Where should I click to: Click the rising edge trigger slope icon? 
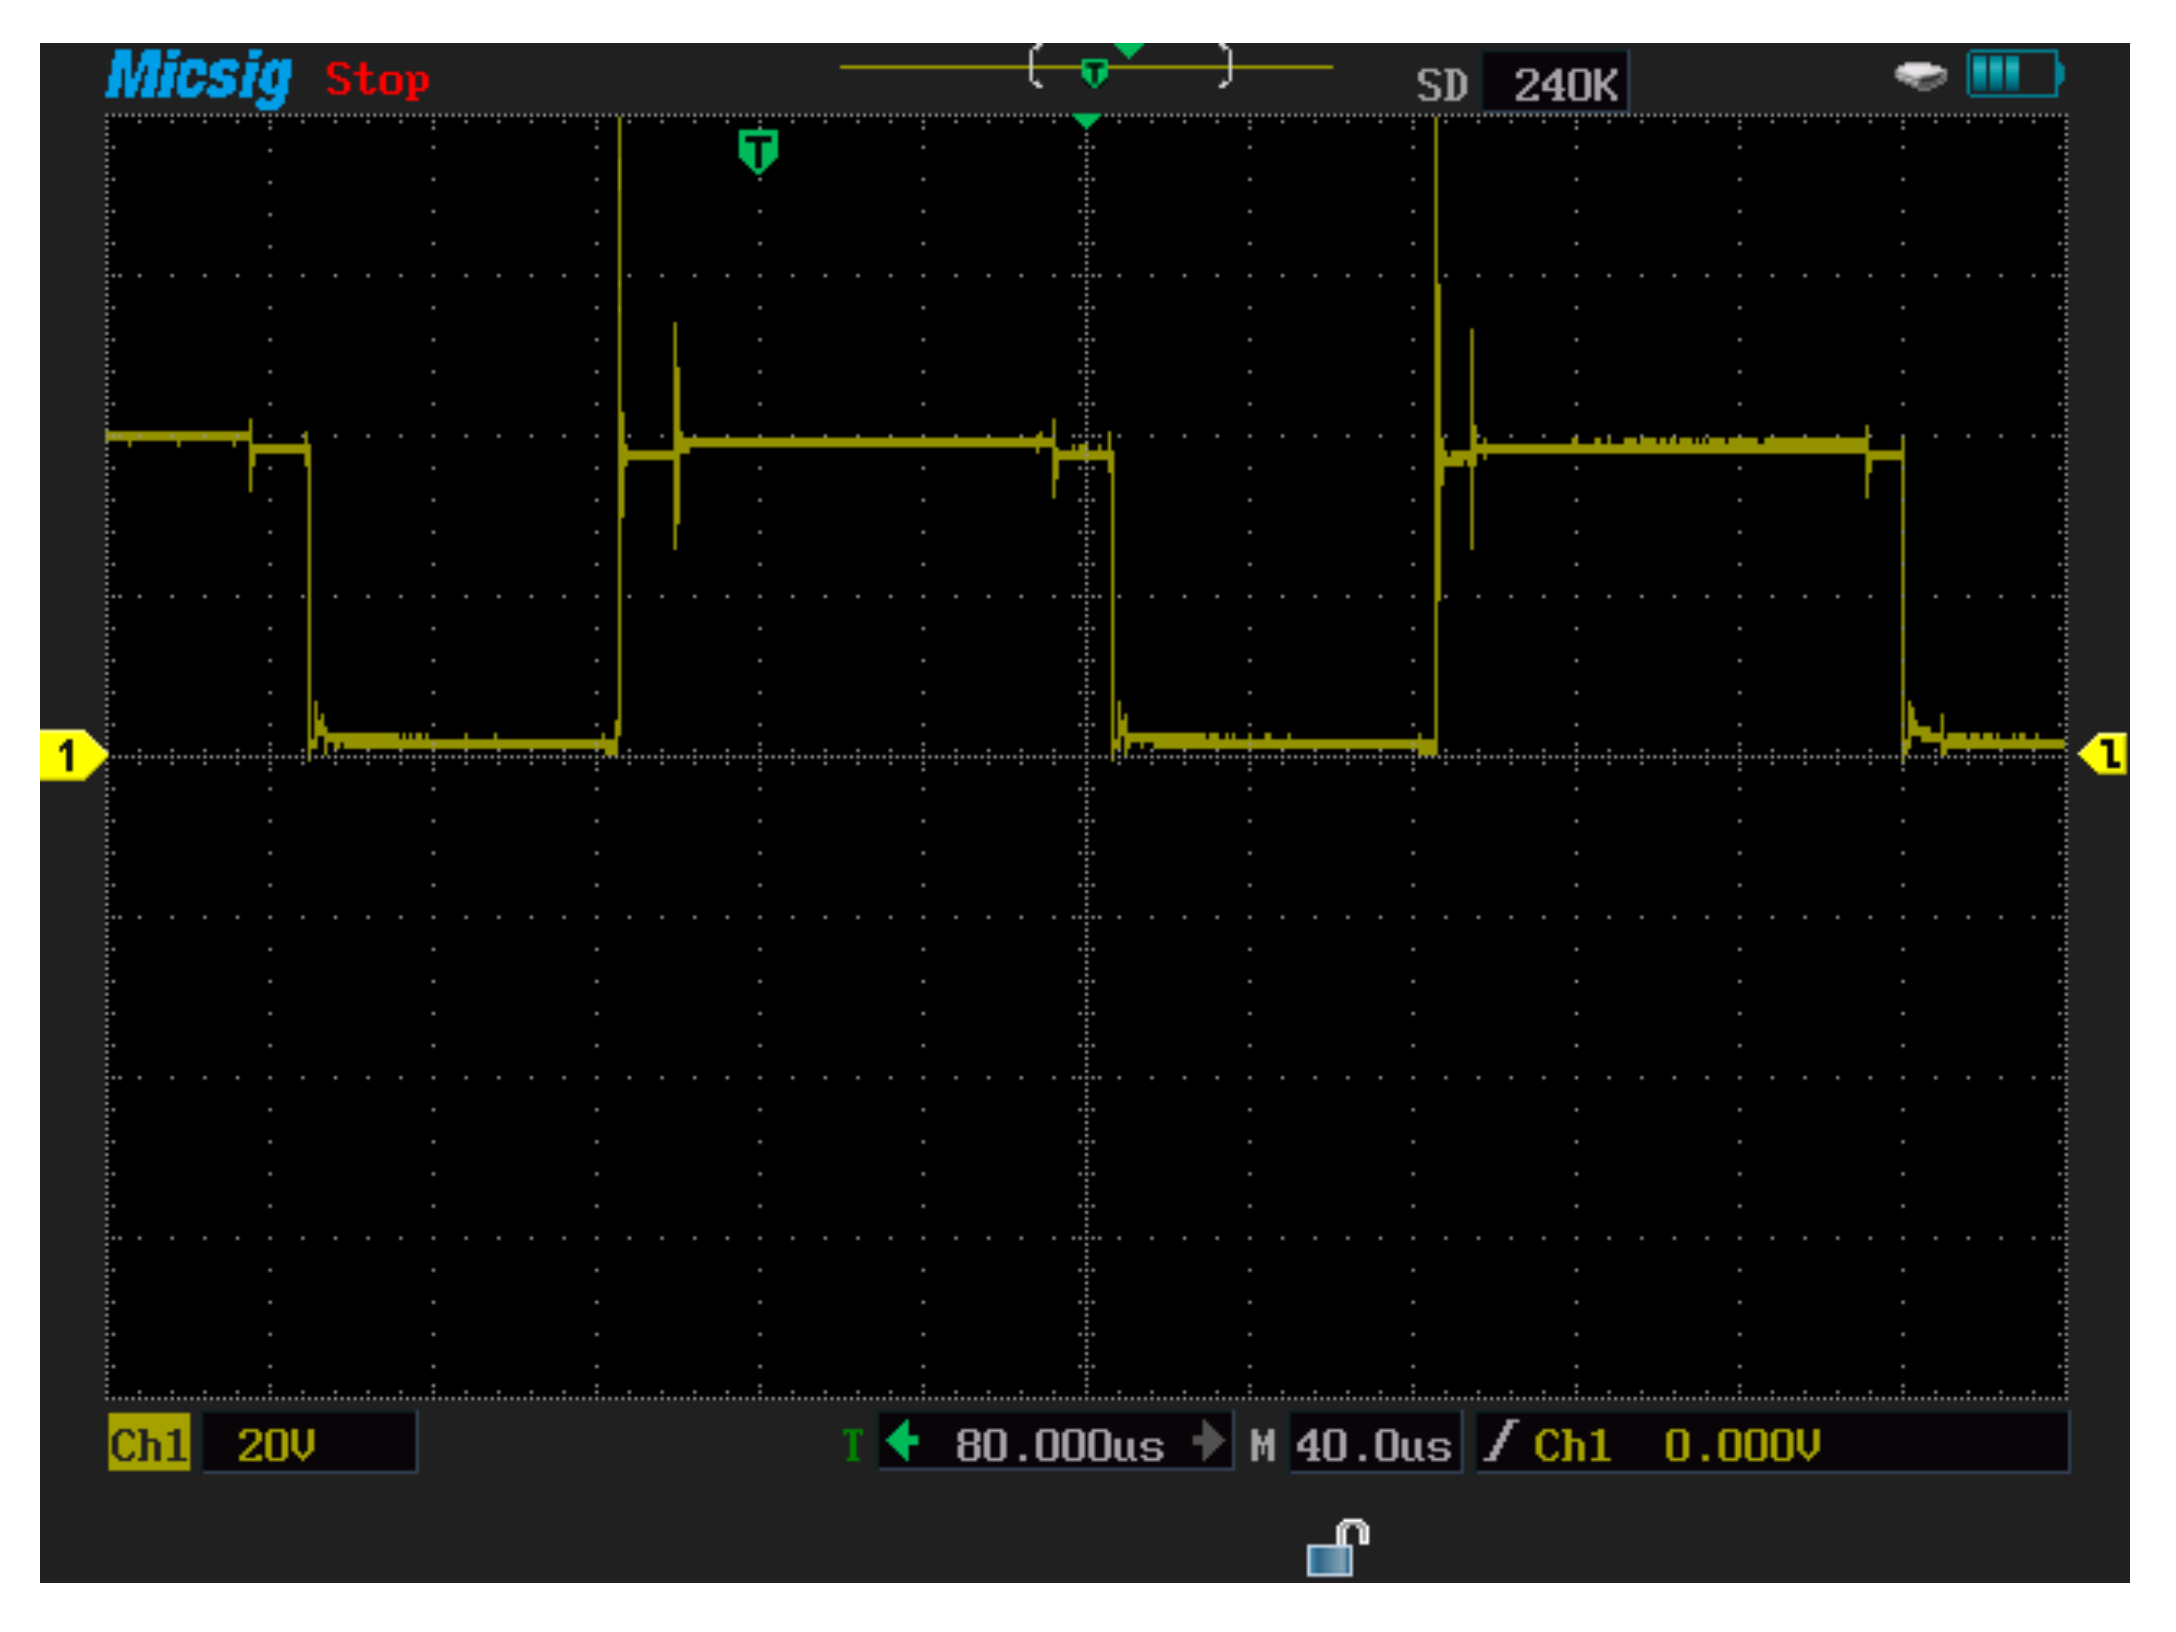[1499, 1443]
